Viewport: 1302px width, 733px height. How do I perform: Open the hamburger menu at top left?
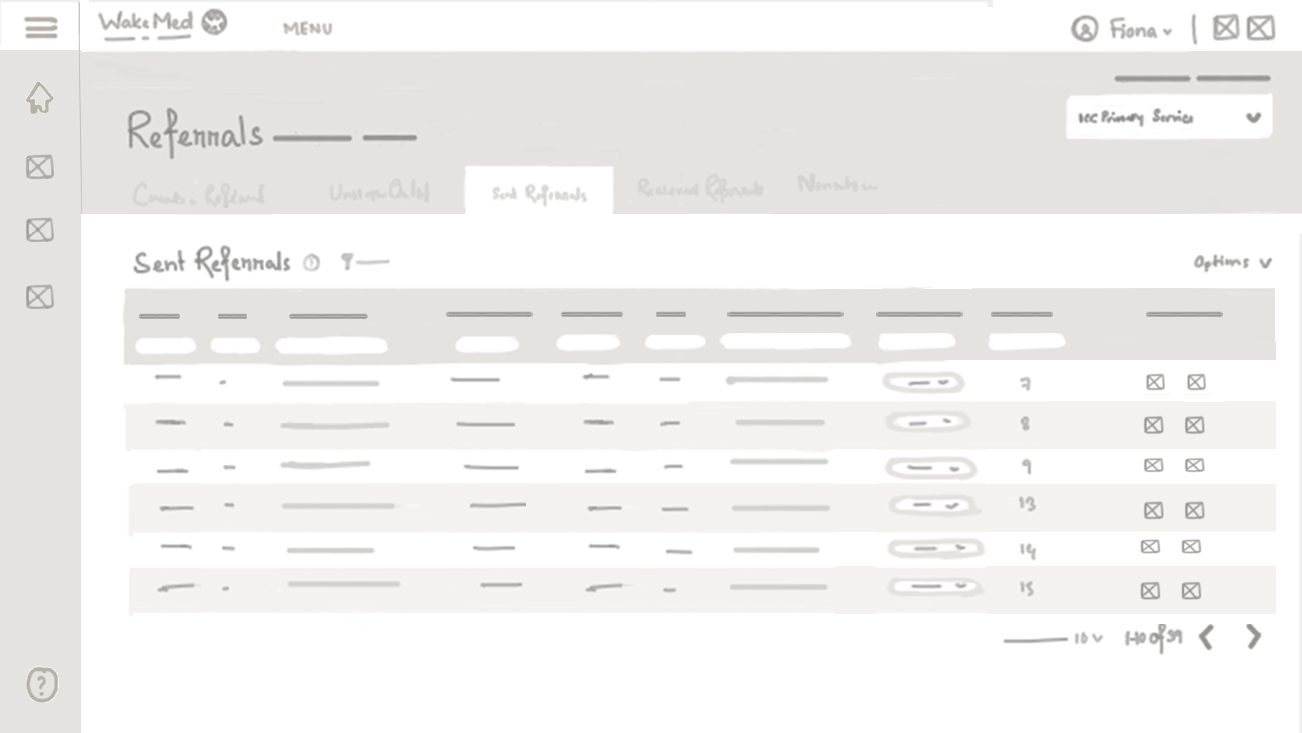(40, 27)
